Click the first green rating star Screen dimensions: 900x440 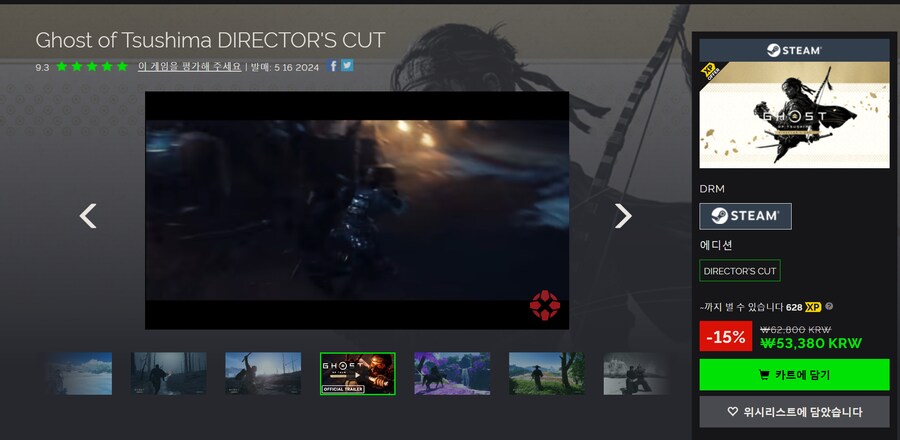[62, 67]
